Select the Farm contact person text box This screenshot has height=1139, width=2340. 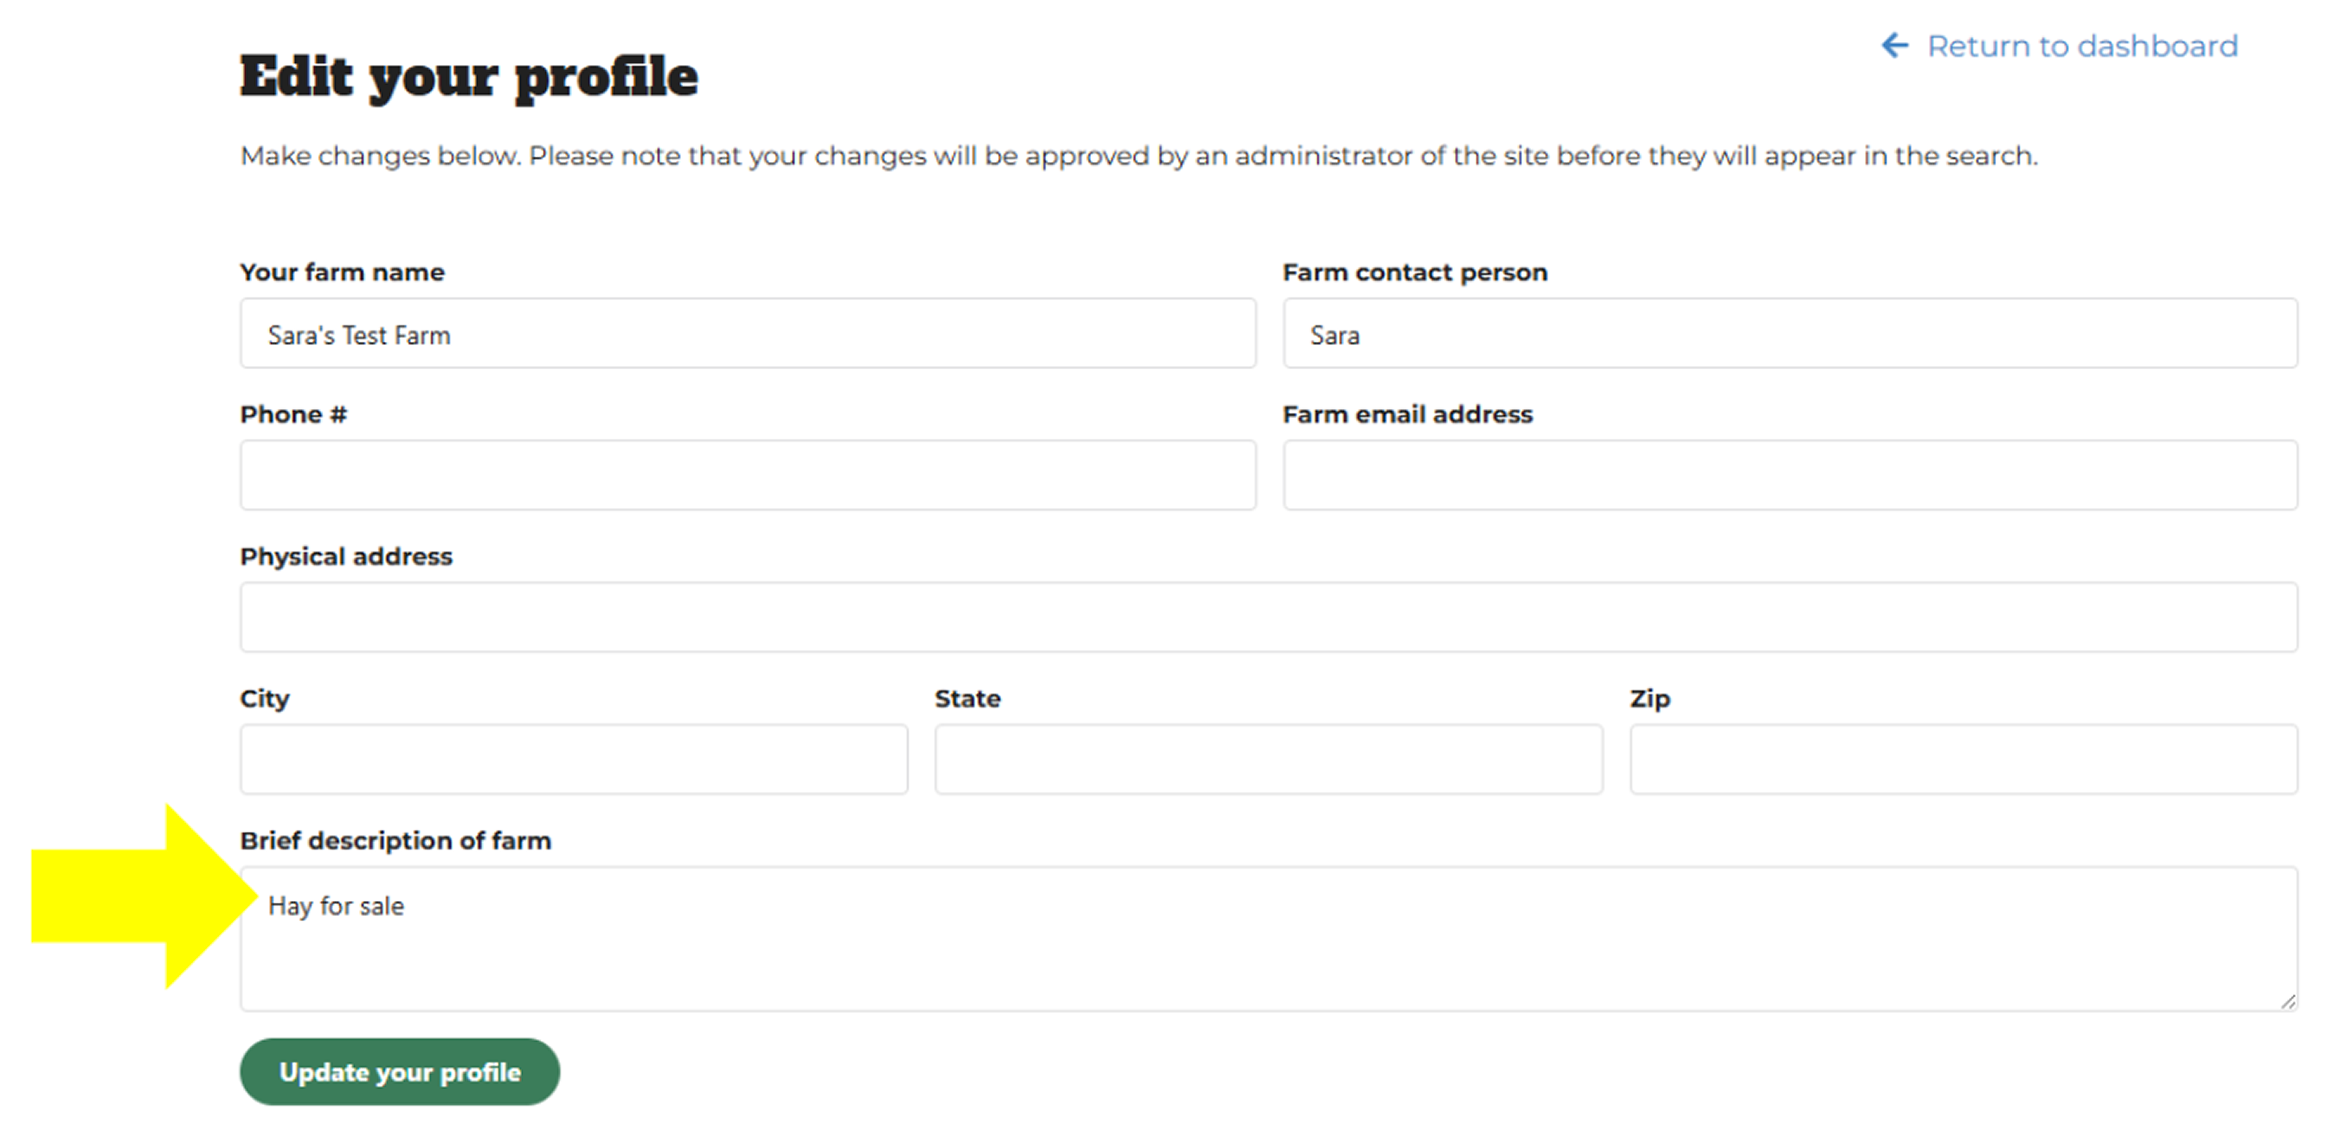click(1790, 334)
